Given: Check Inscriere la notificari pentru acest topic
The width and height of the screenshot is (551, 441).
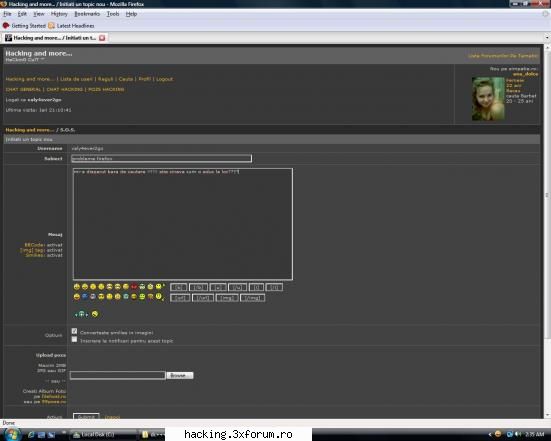Looking at the screenshot, I should (x=74, y=339).
